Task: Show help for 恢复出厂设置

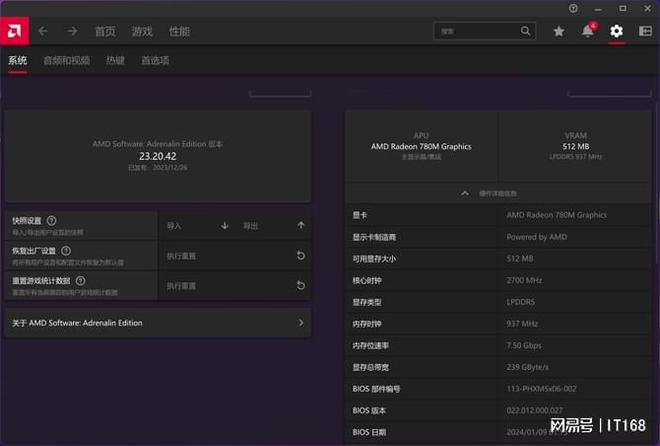Action: coord(66,251)
